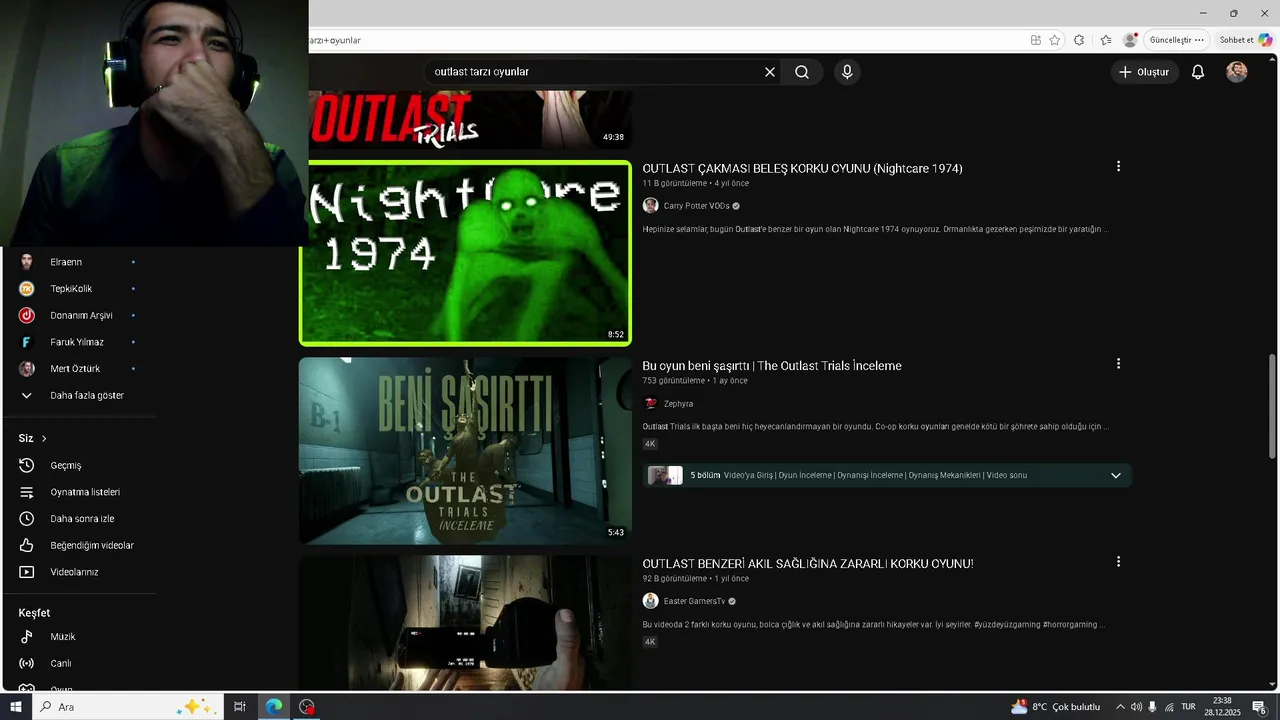Click the Beğendiğim videolar thumbs-up icon

[x=27, y=546]
